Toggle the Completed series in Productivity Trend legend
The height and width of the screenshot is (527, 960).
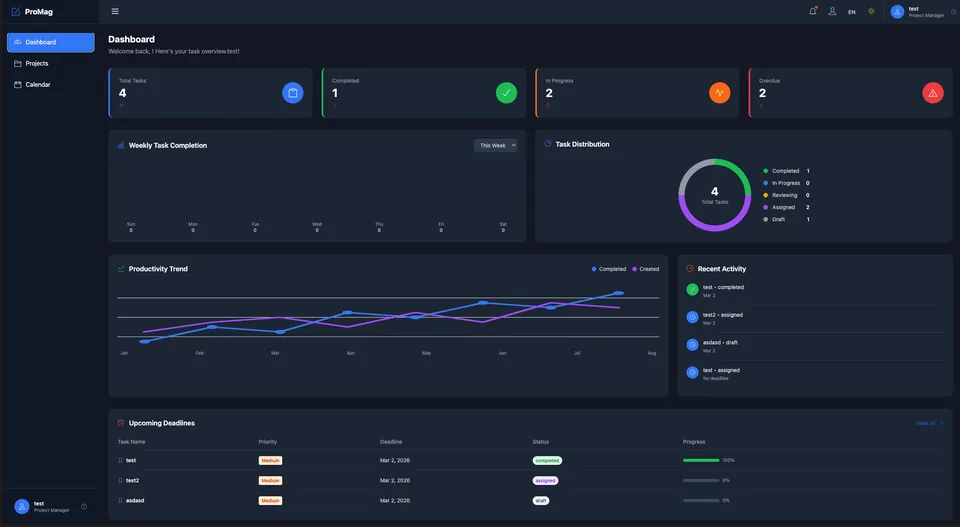tap(609, 269)
